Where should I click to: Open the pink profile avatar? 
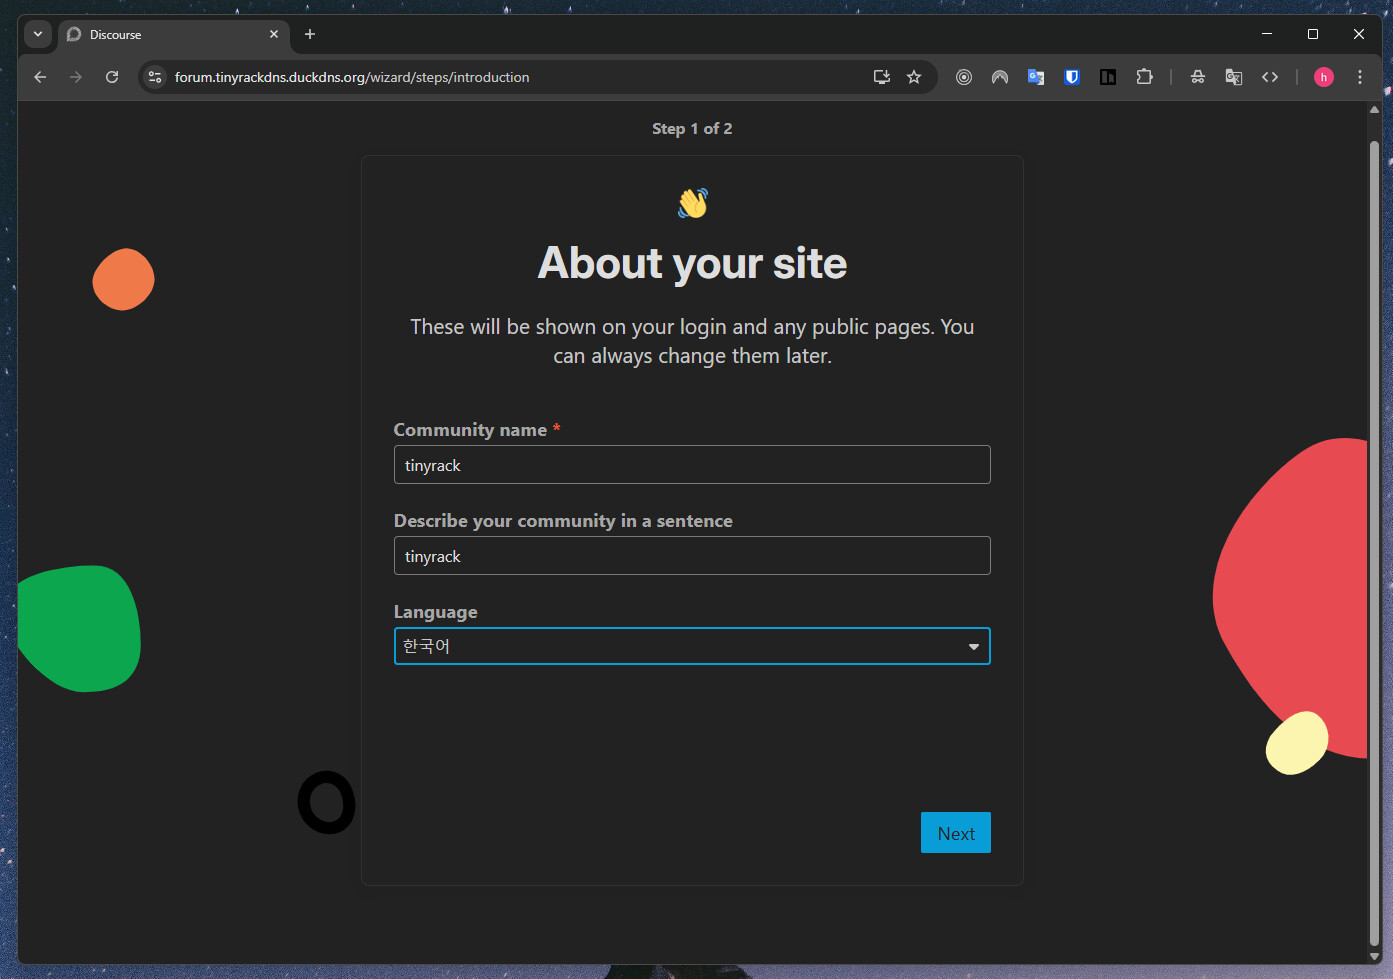1324,77
